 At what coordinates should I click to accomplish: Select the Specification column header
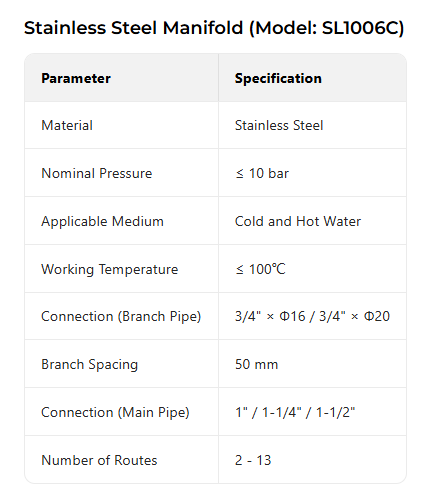(x=278, y=78)
